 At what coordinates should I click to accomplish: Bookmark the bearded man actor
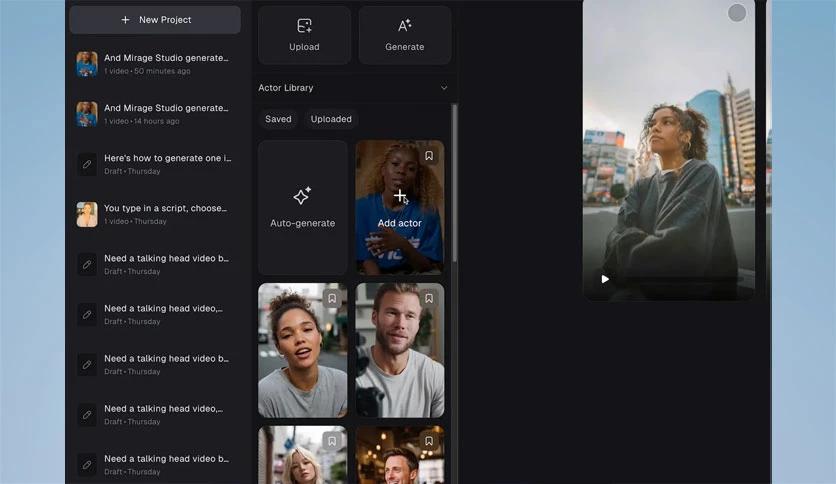(429, 299)
